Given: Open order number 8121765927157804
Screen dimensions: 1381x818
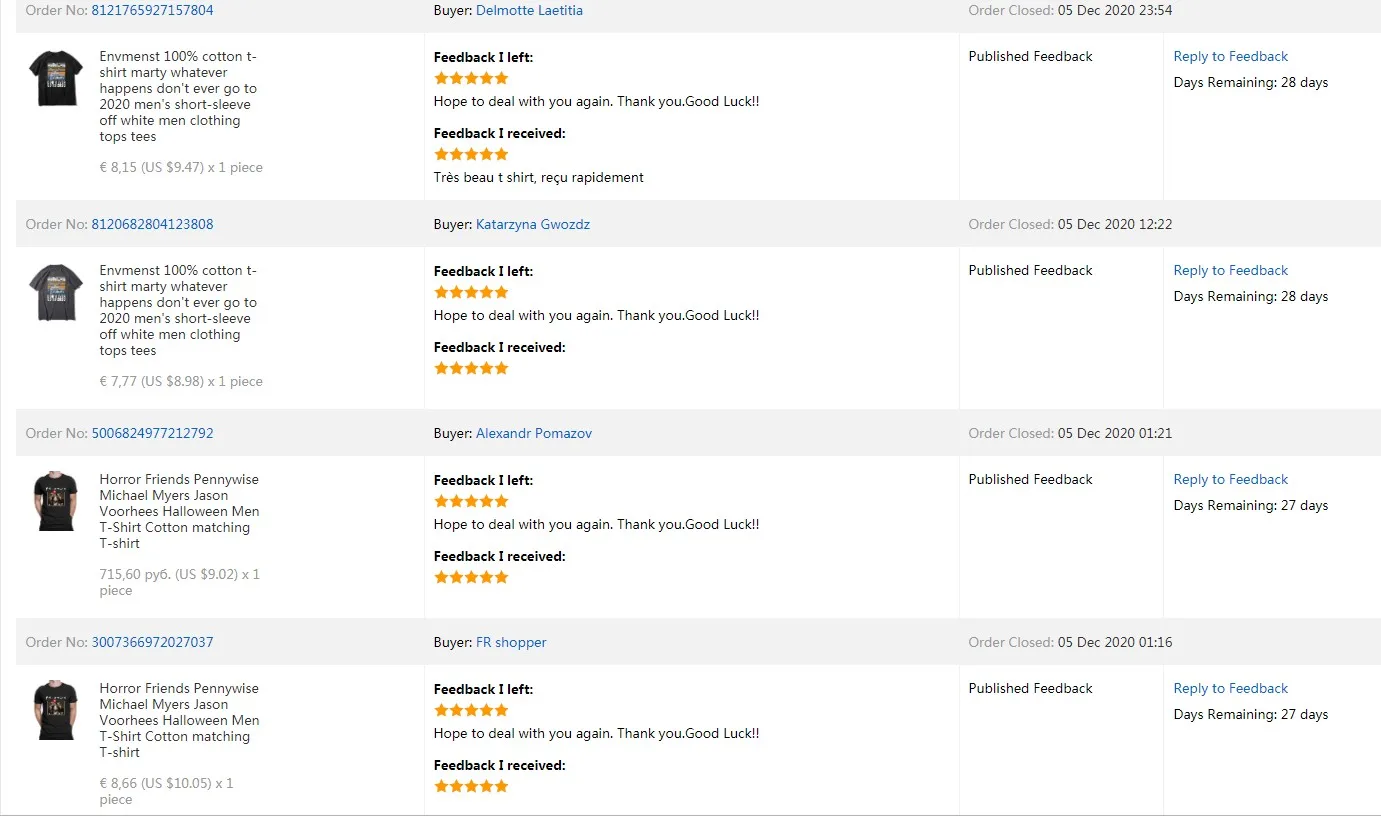Looking at the screenshot, I should pos(152,10).
